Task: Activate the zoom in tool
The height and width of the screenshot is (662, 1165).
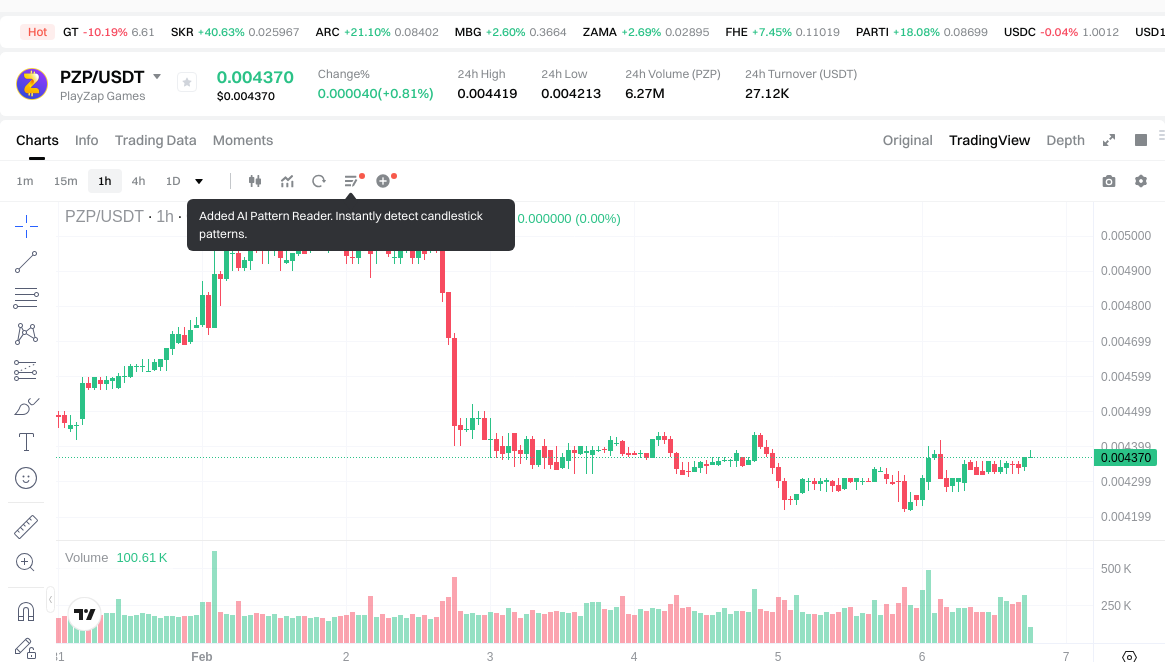Action: click(27, 562)
